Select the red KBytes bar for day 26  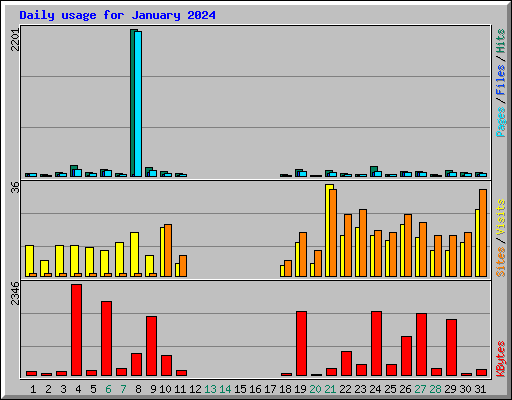(406, 356)
